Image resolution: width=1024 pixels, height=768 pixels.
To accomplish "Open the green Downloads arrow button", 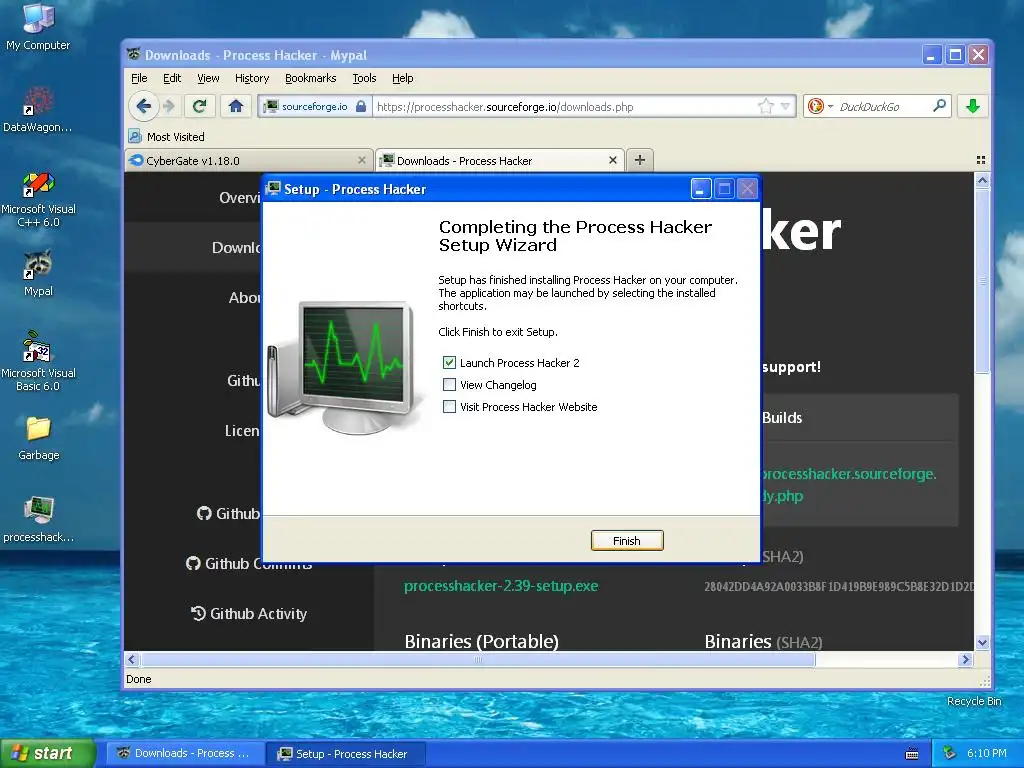I will 972,106.
